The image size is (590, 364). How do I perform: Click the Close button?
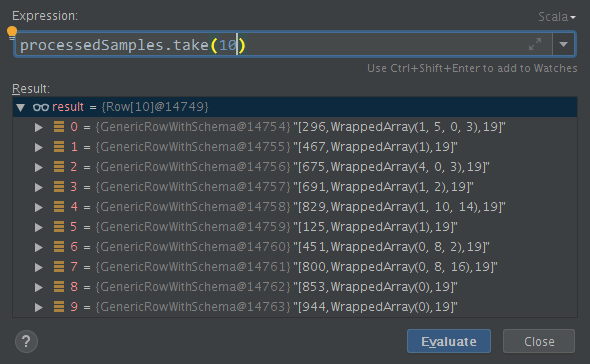(x=539, y=341)
